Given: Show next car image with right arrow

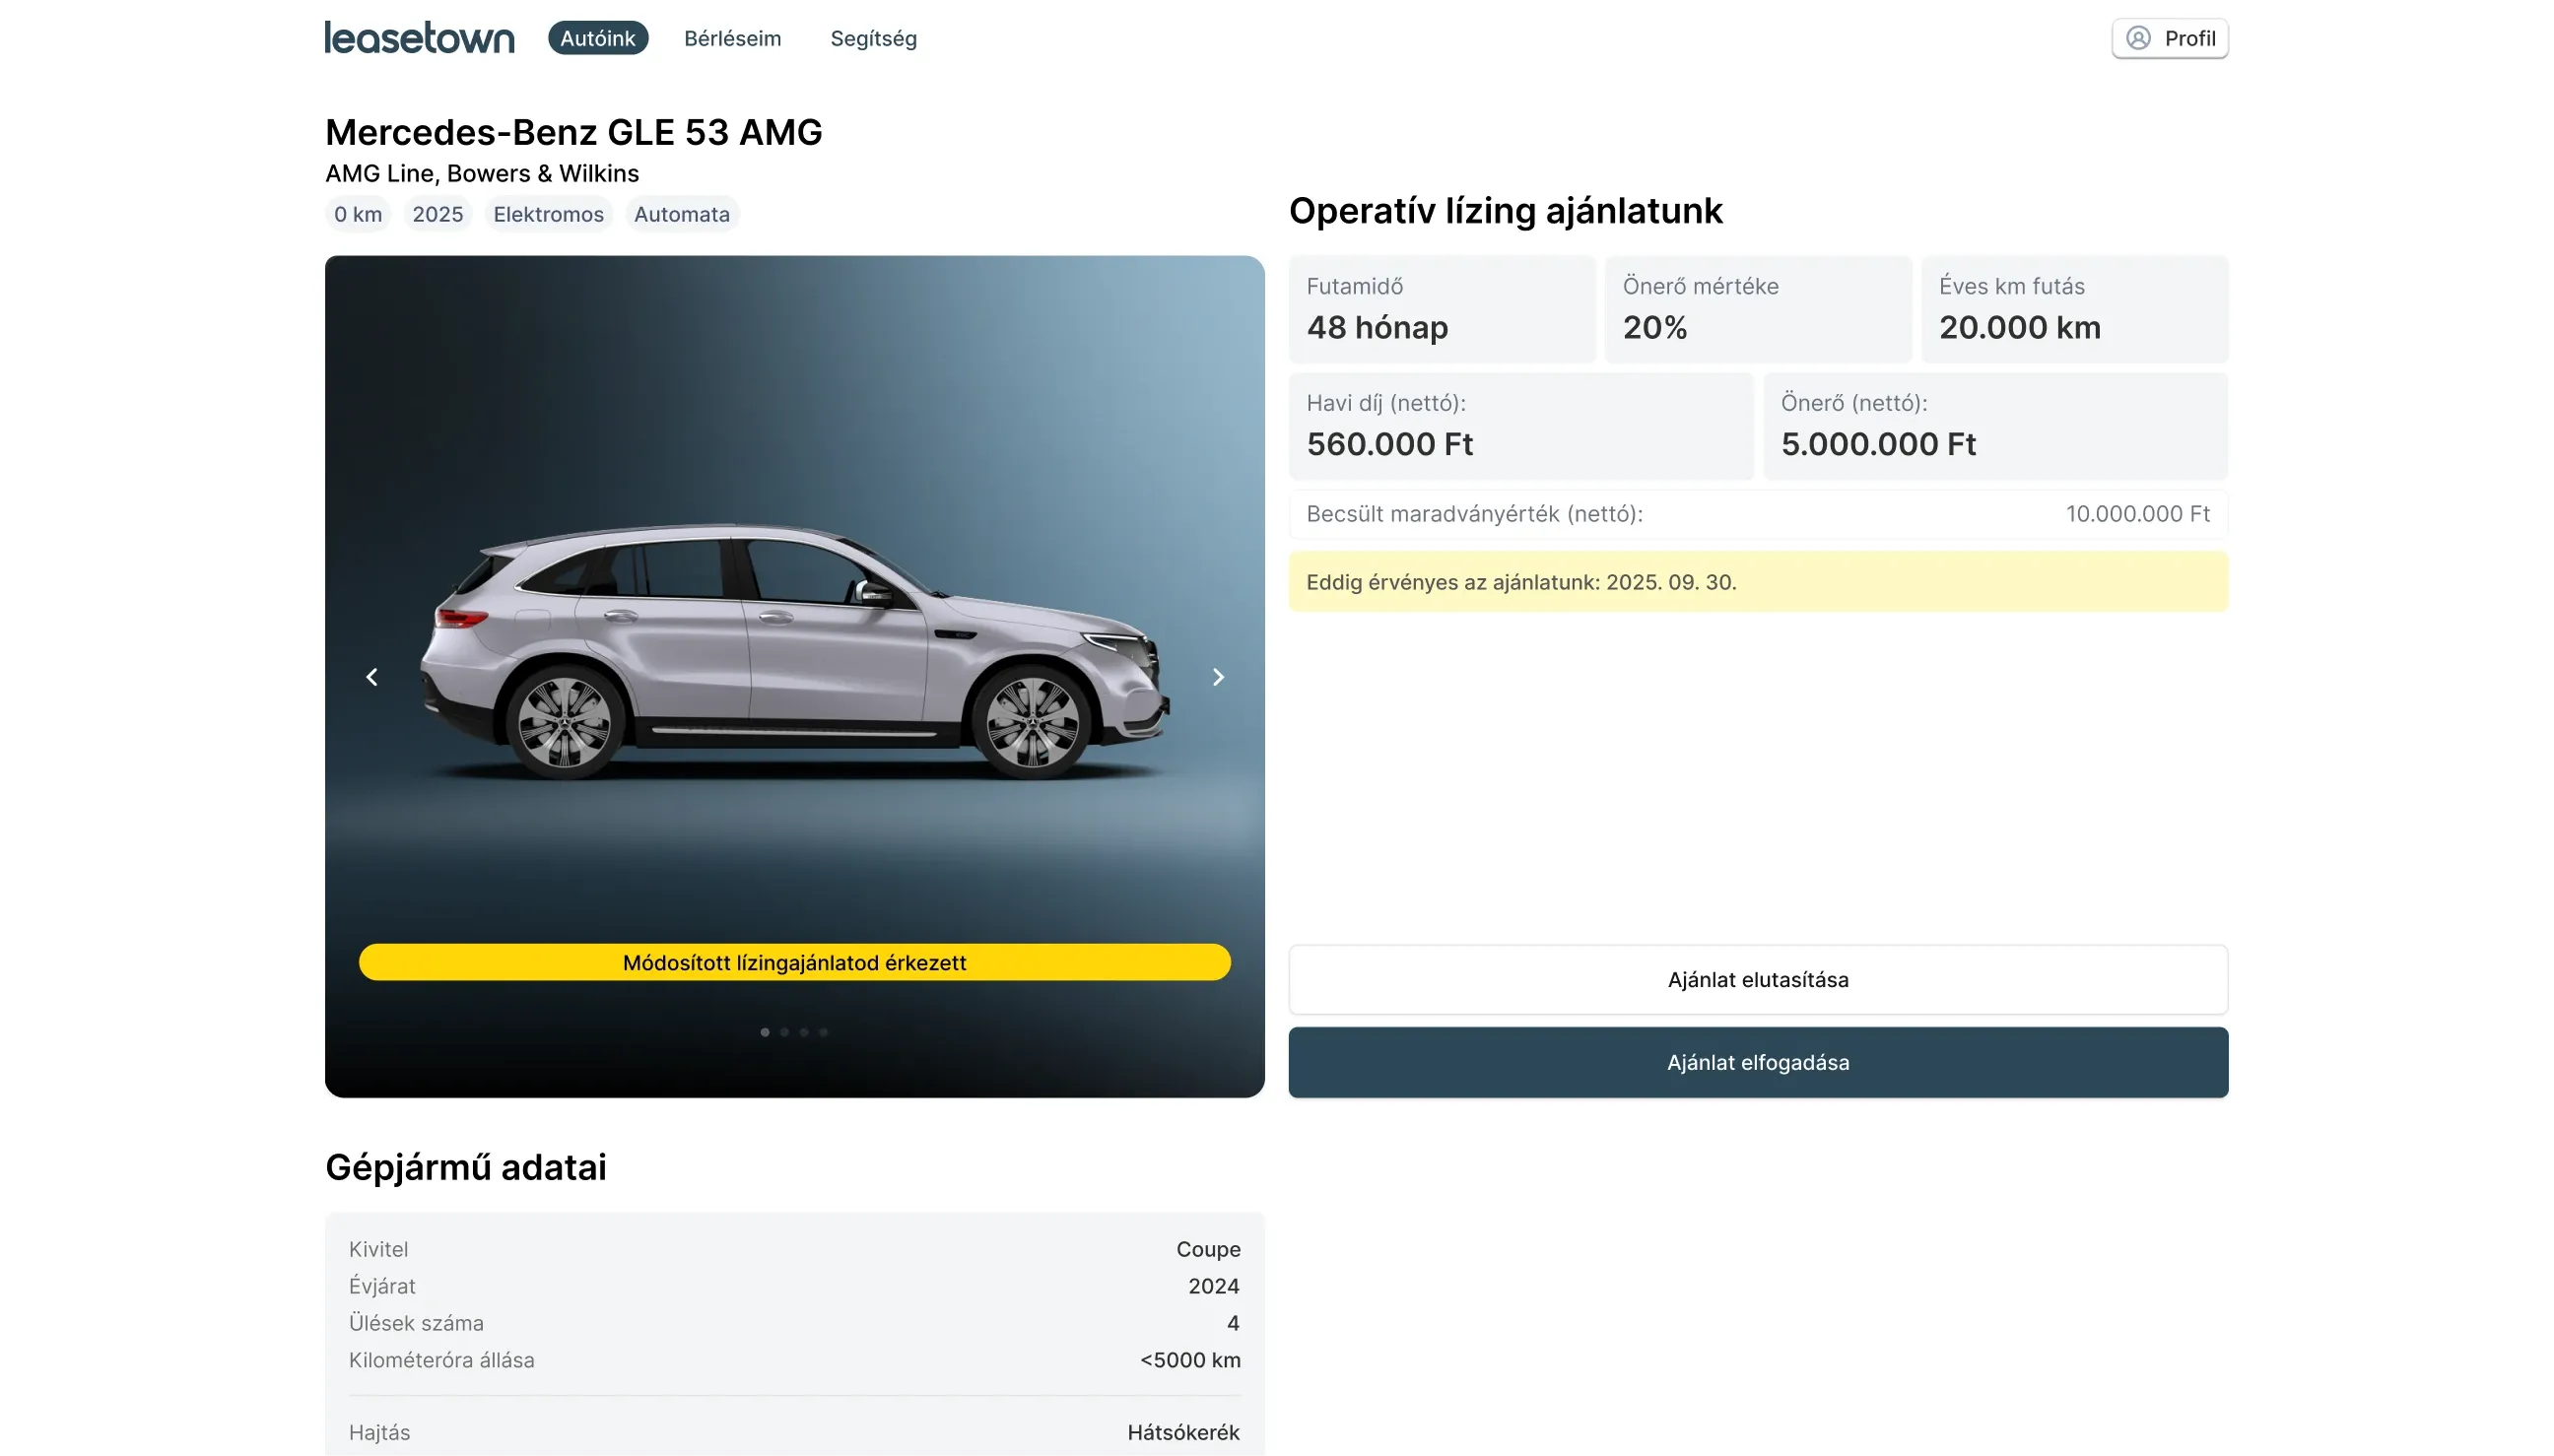Looking at the screenshot, I should [1217, 677].
